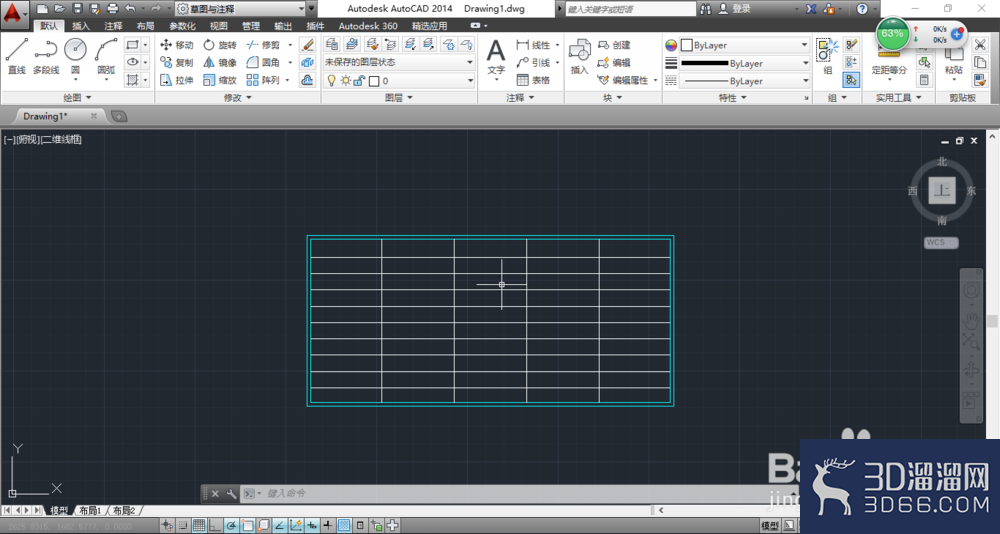Click the layer color swatch beside 0

(374, 81)
